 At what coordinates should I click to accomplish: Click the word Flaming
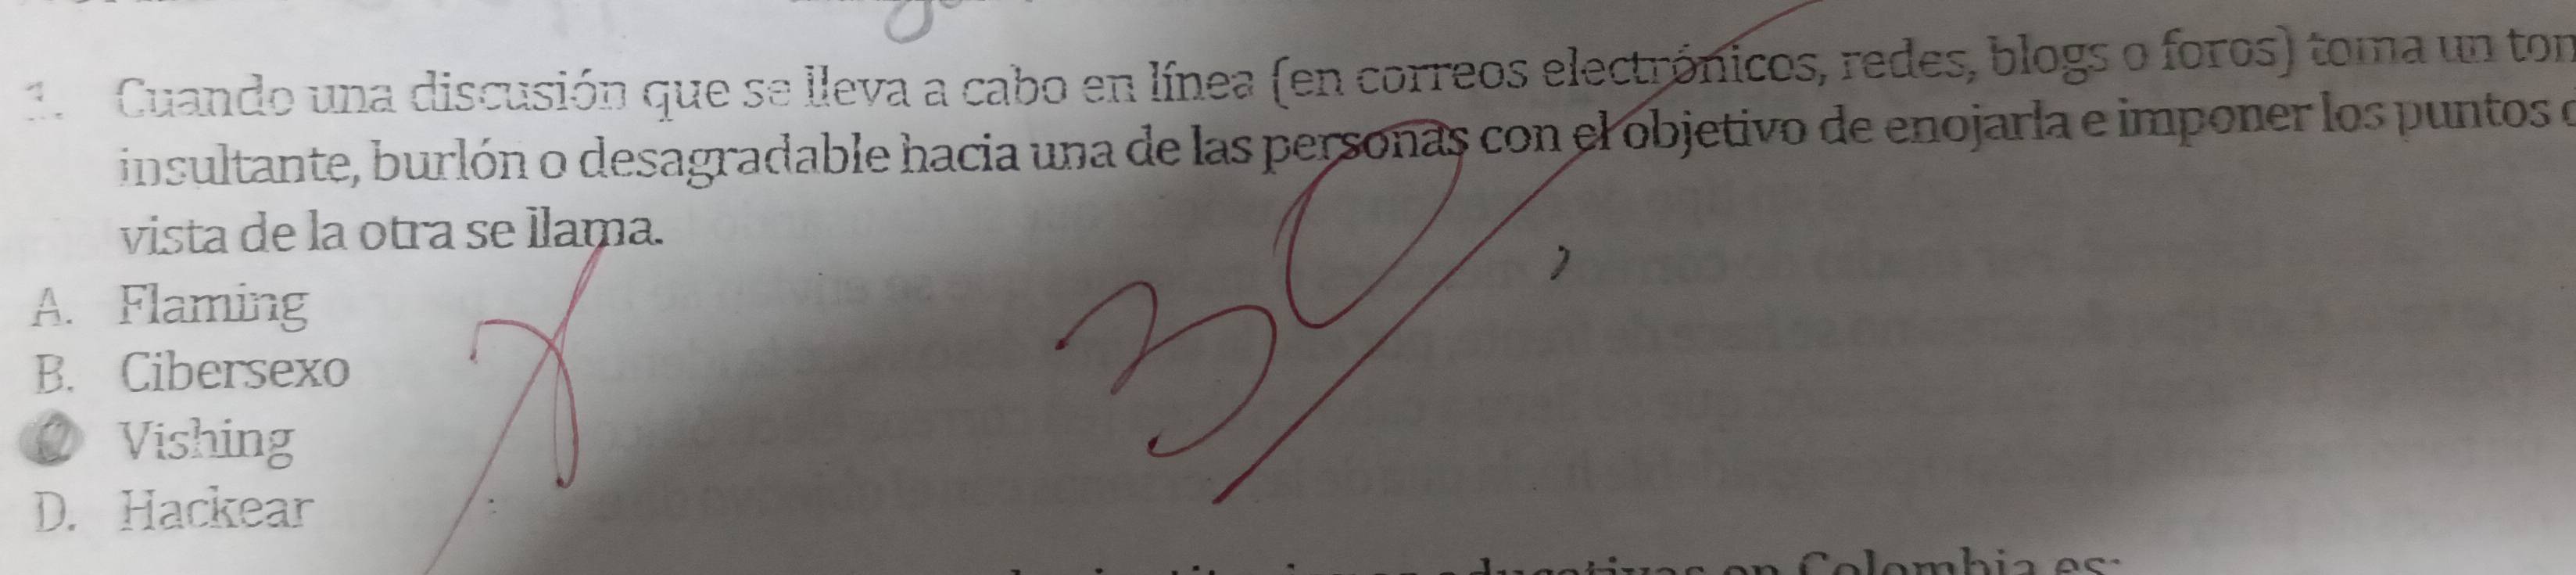click(213, 307)
